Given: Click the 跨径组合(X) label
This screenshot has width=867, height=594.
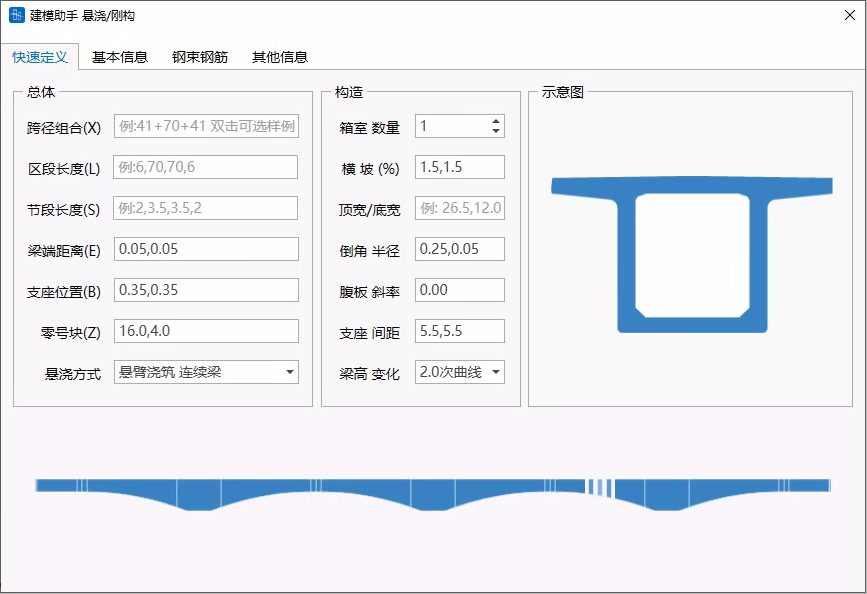Looking at the screenshot, I should [64, 128].
